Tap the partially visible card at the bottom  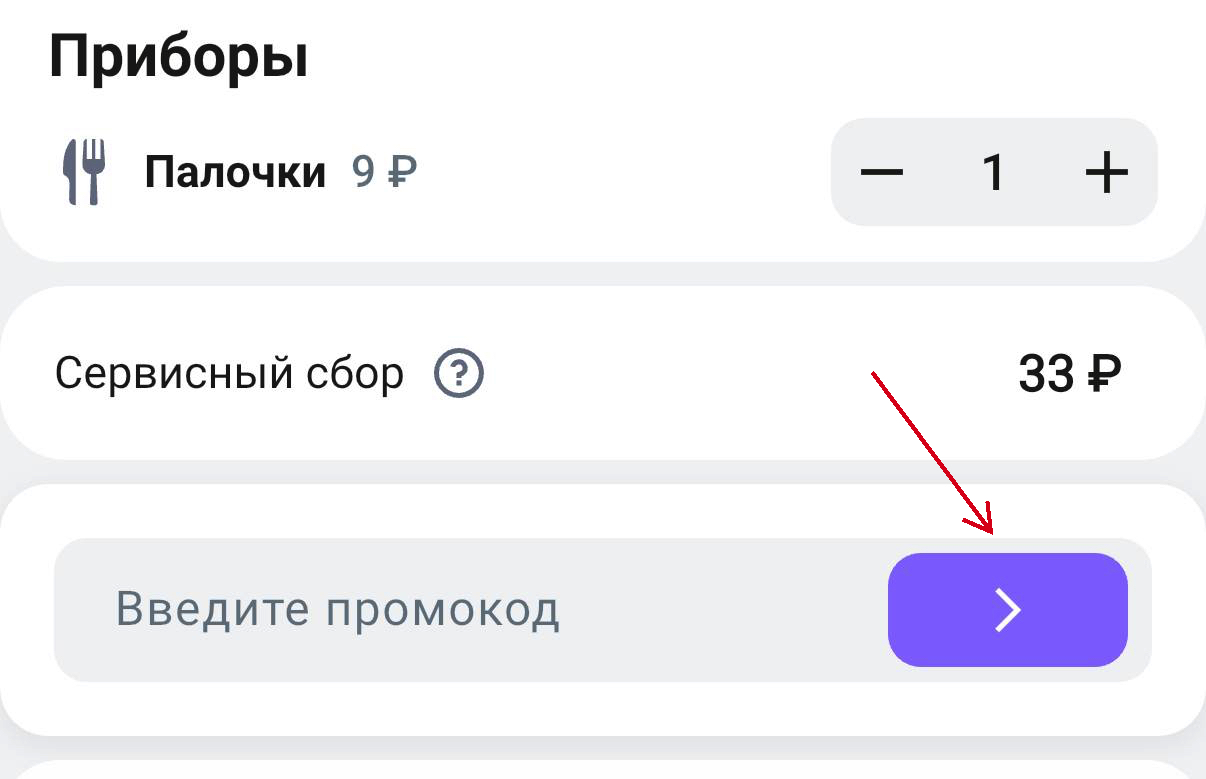(x=600, y=771)
